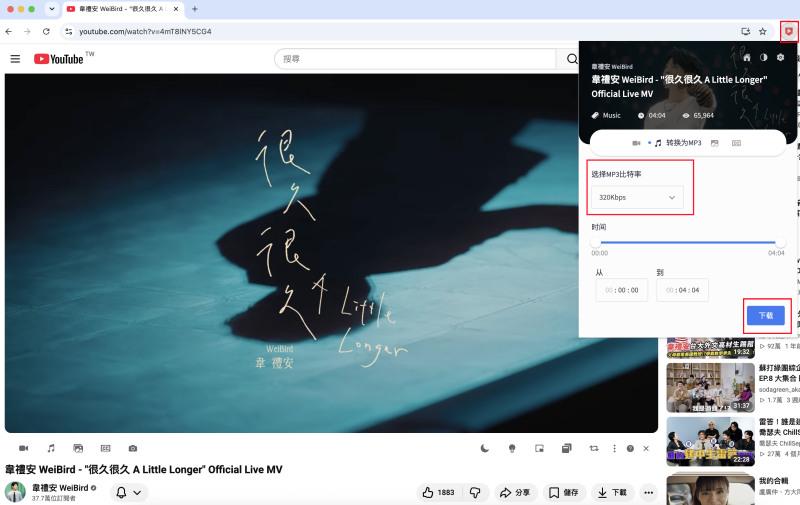Image resolution: width=800 pixels, height=505 pixels.
Task: Click the site info icon in address bar
Action: [x=68, y=32]
